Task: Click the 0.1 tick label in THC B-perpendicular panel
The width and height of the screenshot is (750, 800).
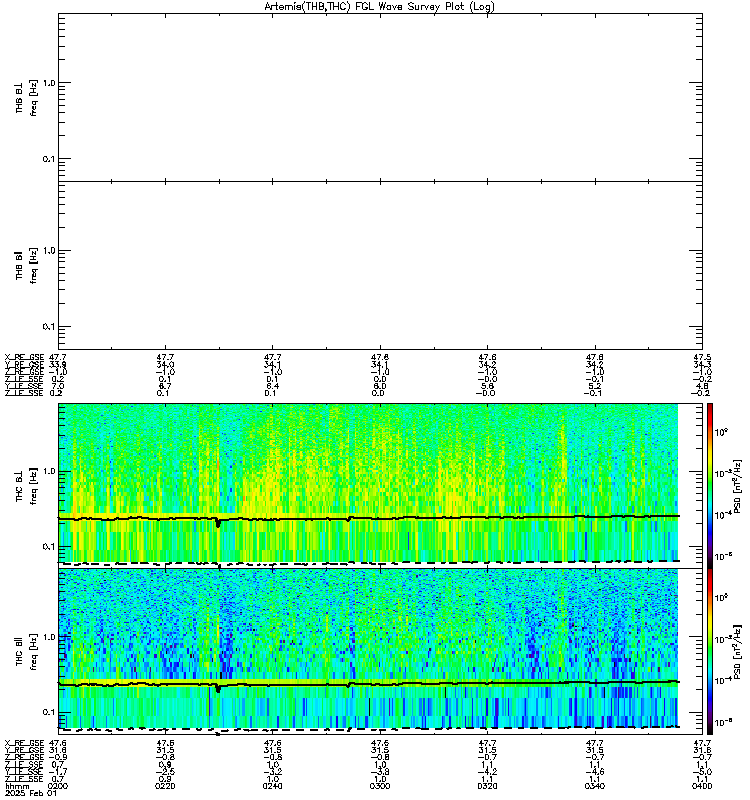Action: (49, 546)
